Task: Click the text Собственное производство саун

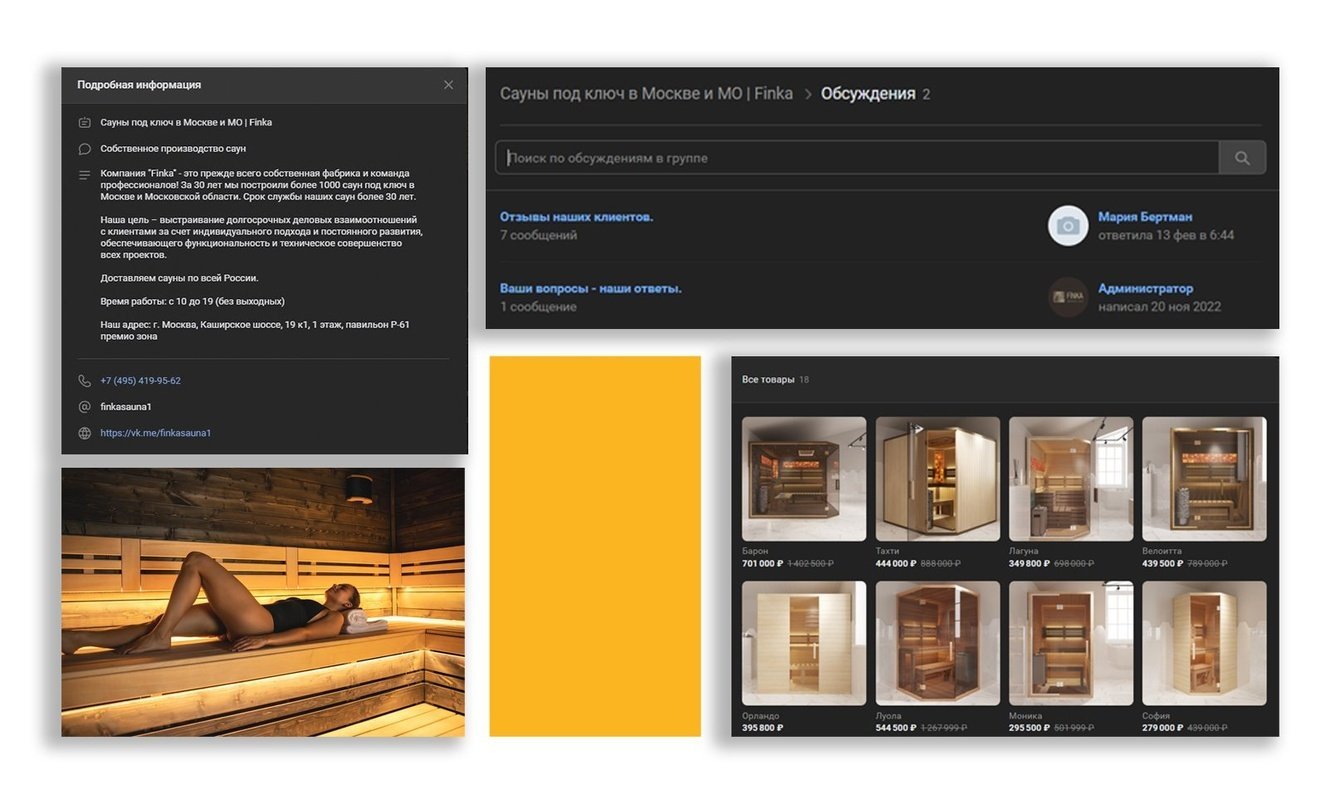Action: click(173, 149)
